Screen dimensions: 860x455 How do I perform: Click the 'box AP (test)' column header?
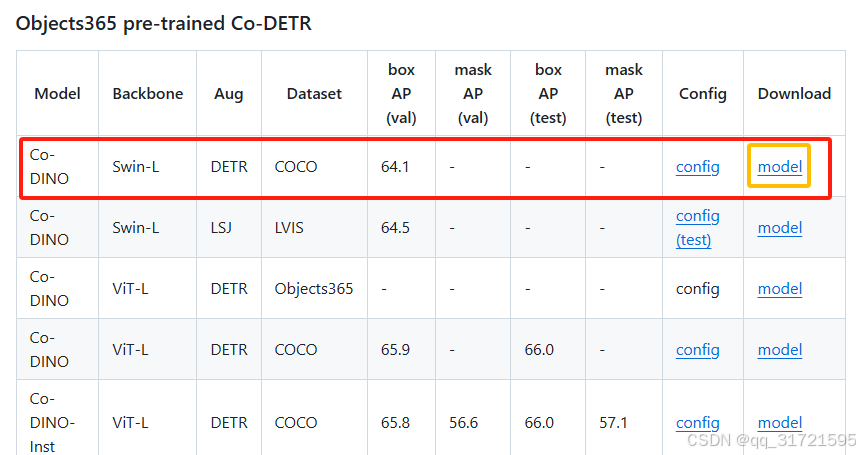[x=548, y=94]
